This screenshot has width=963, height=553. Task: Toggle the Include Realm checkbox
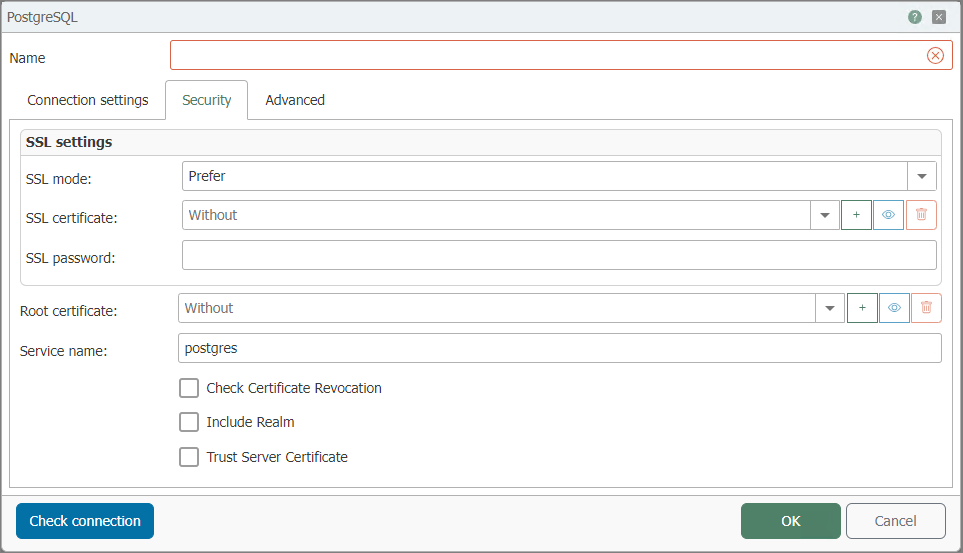tap(189, 422)
